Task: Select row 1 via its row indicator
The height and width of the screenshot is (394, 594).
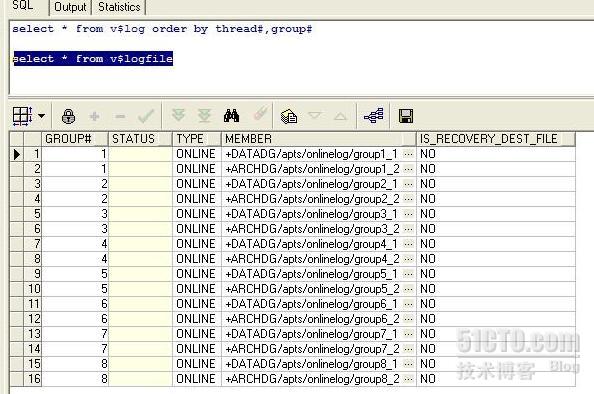Action: [x=17, y=154]
